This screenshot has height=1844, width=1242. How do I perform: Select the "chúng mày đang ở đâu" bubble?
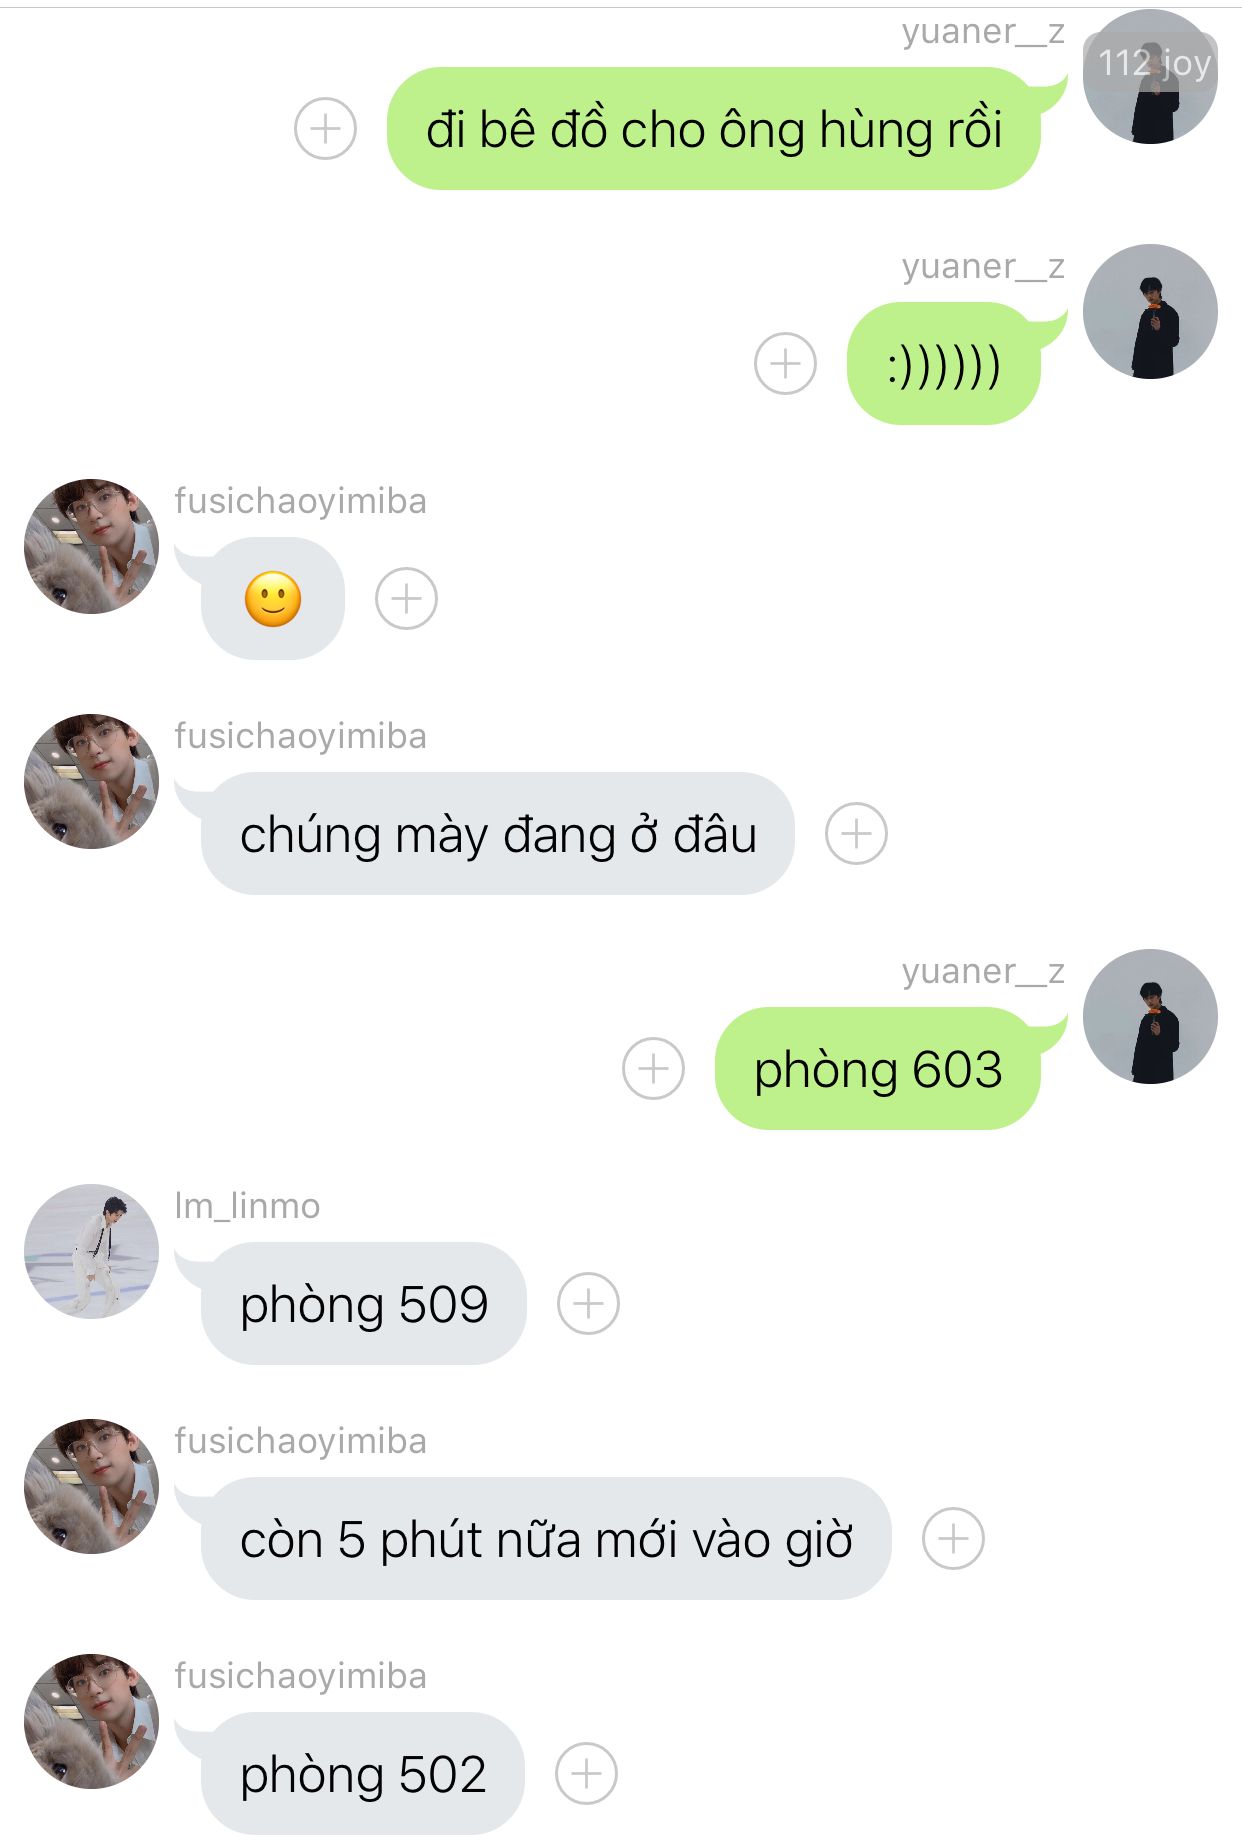click(498, 834)
